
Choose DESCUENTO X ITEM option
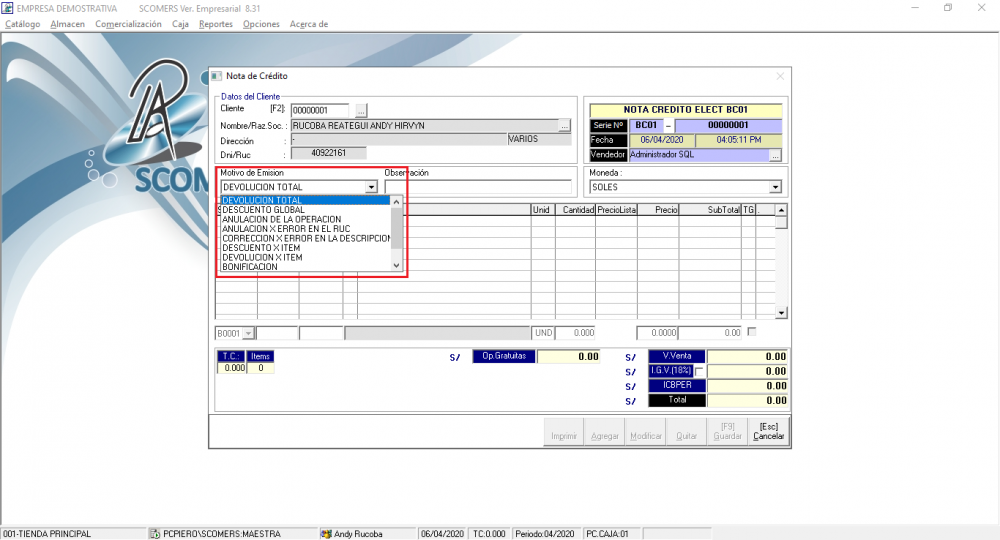point(305,248)
